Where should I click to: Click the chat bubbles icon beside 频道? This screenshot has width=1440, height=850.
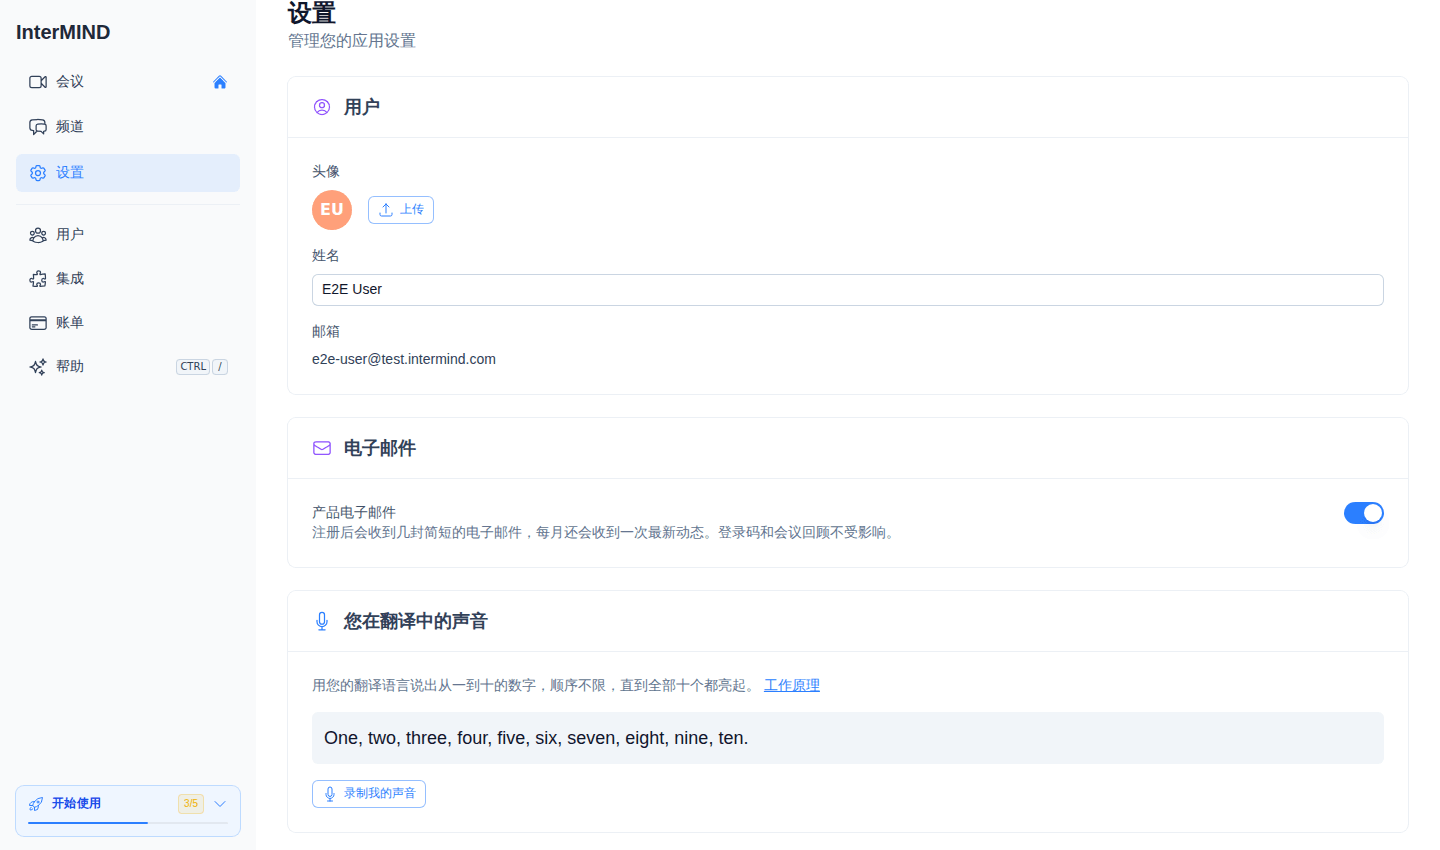click(x=38, y=127)
